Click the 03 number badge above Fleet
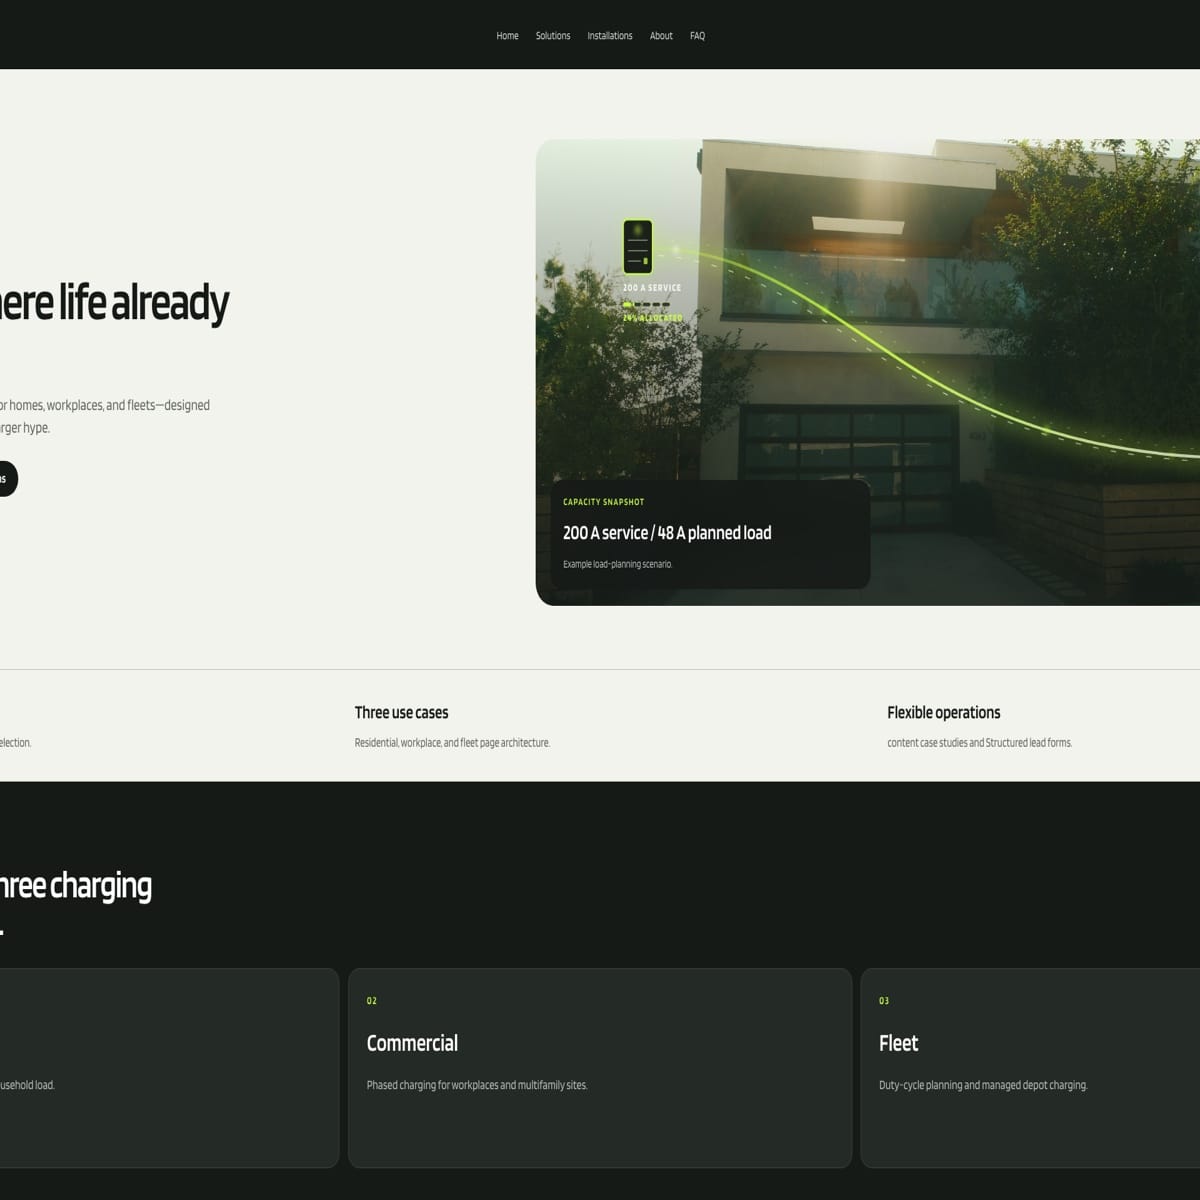 pyautogui.click(x=884, y=1001)
